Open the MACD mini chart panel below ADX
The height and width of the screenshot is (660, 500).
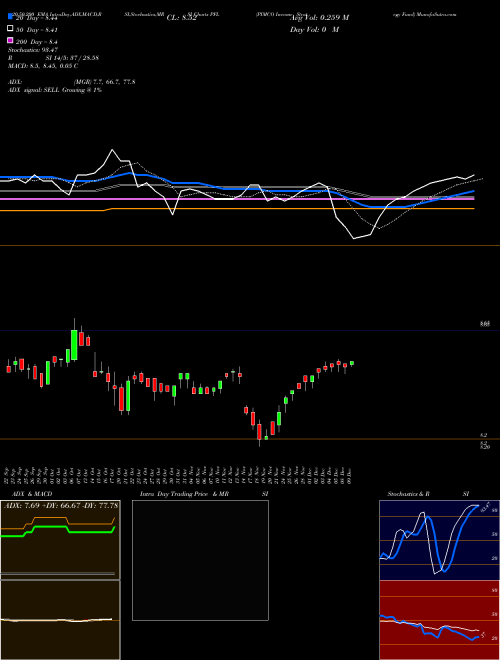tap(60, 620)
